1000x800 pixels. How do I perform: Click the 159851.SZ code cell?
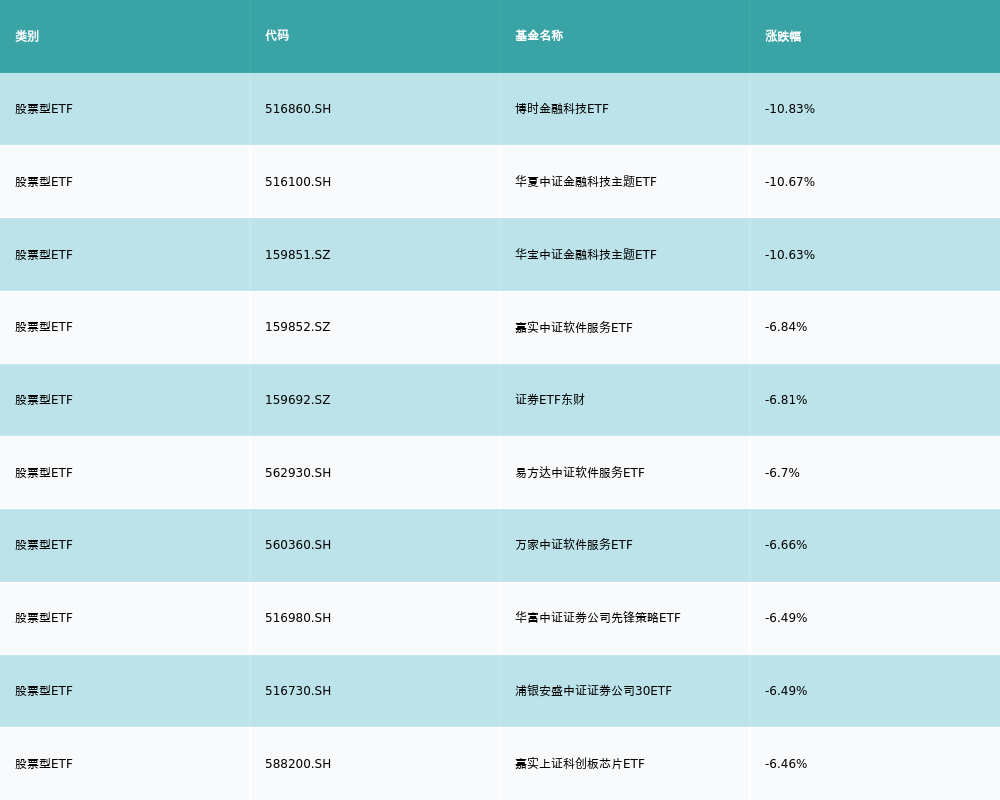(297, 255)
